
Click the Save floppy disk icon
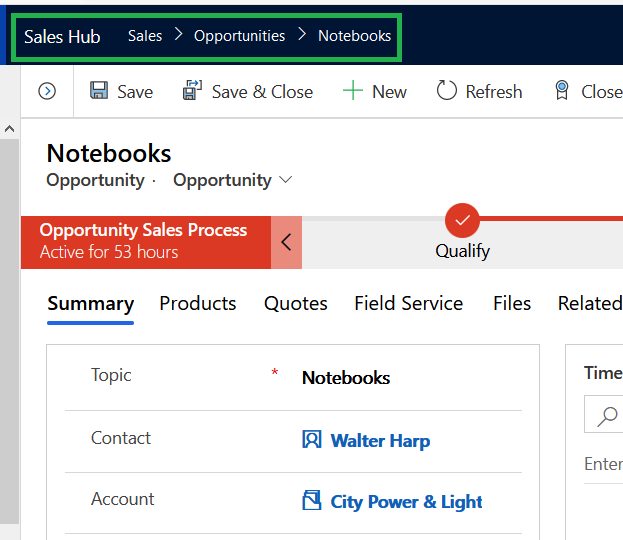[x=99, y=90]
